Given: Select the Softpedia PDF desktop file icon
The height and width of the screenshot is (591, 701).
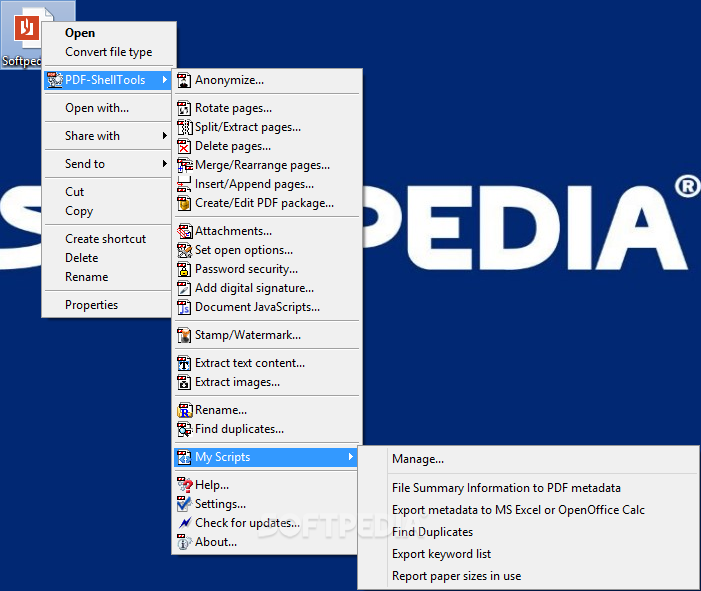Looking at the screenshot, I should (x=27, y=29).
